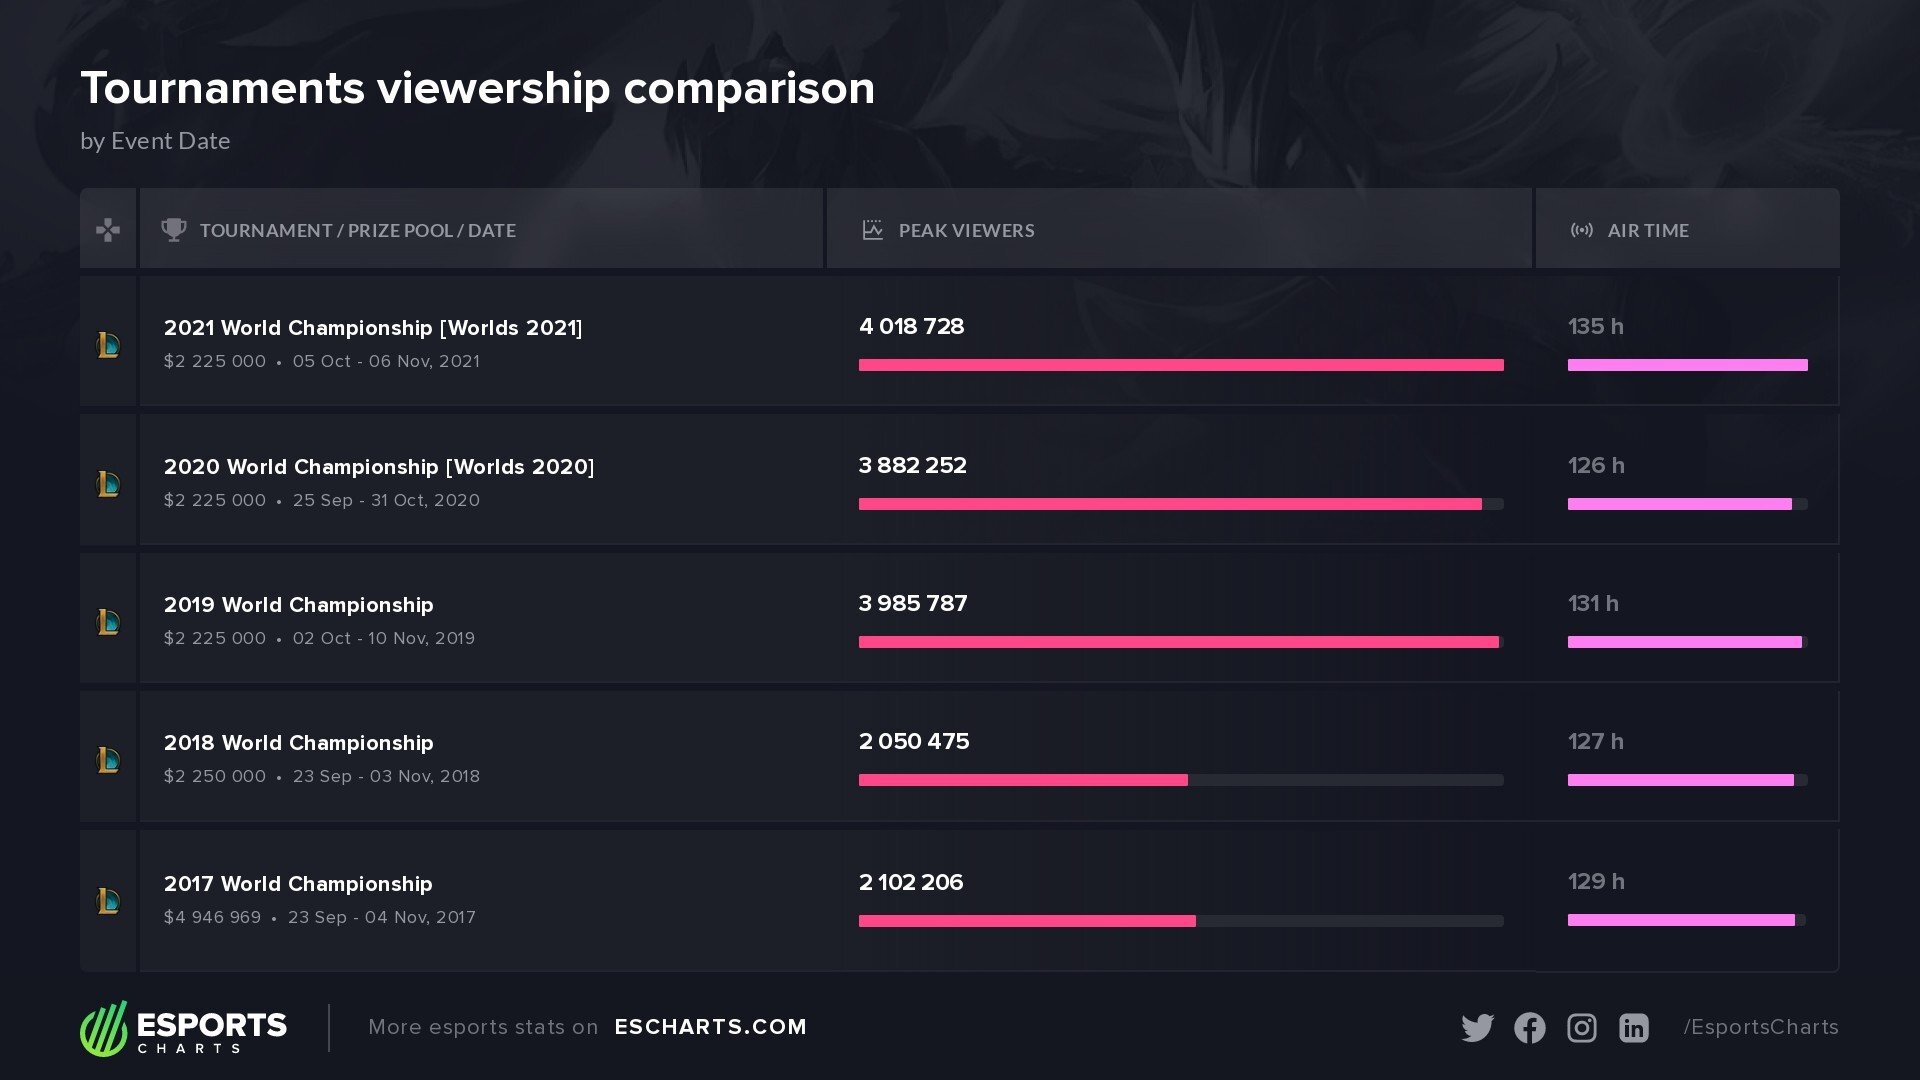
Task: Open the ESCHARTS.COM link
Action: click(x=710, y=1027)
